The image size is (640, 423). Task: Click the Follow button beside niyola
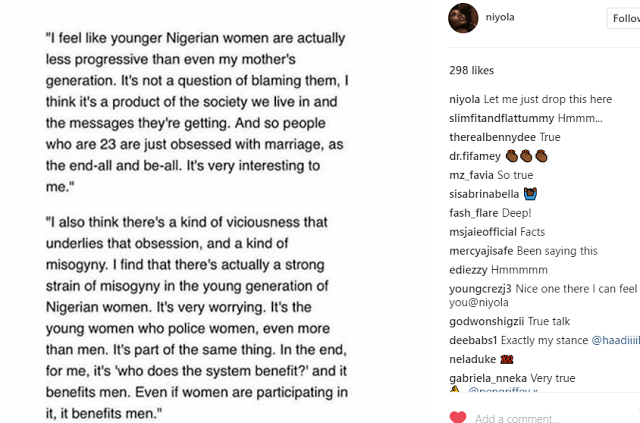click(x=623, y=18)
